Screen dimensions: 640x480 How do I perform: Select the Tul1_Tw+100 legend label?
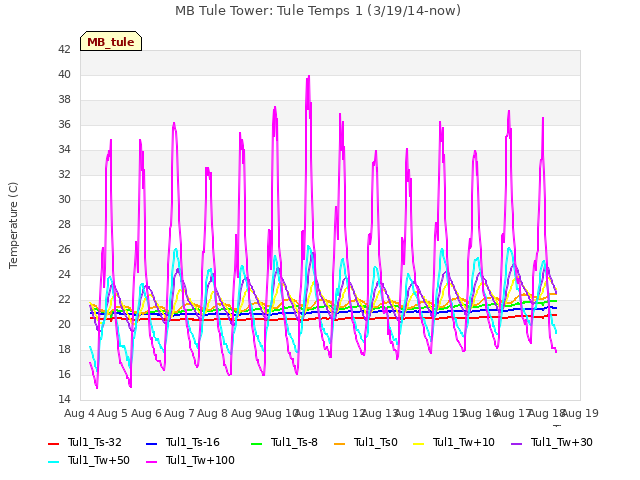[200, 460]
